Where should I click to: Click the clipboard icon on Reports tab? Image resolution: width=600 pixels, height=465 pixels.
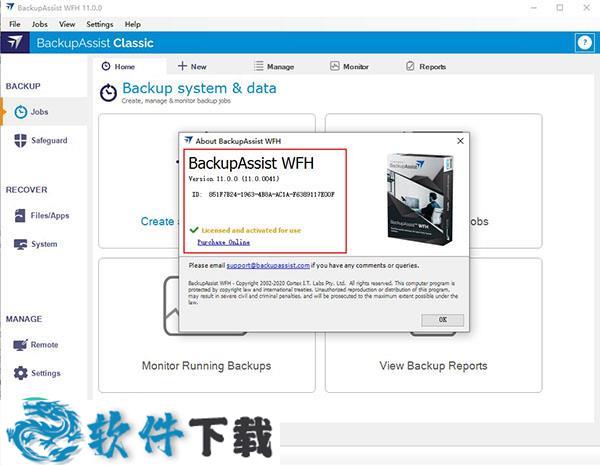[410, 66]
